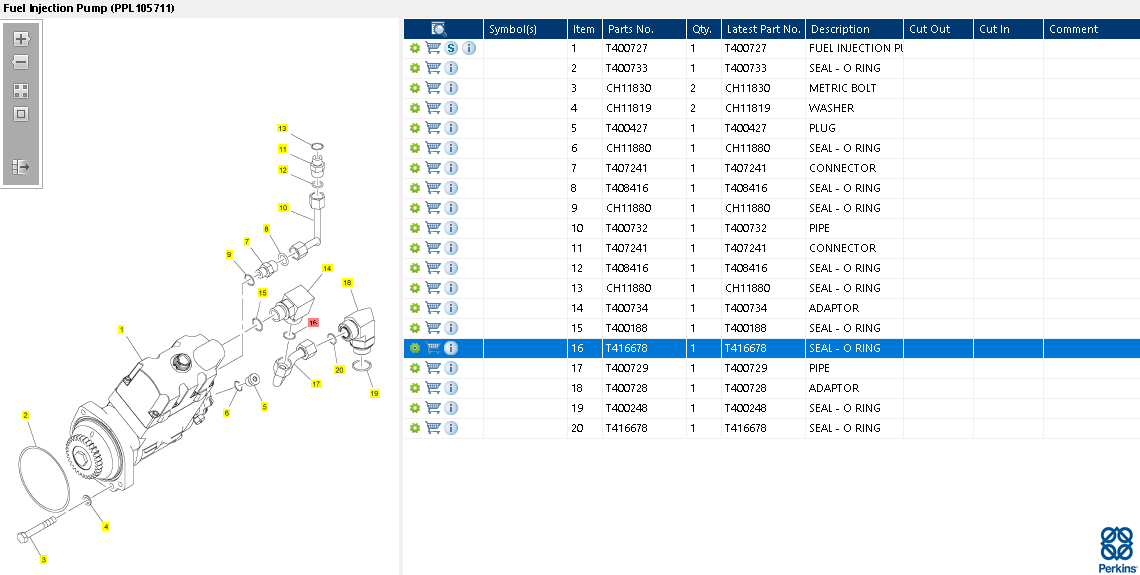1140x575 pixels.
Task: Click the search icon in table header
Action: point(438,29)
